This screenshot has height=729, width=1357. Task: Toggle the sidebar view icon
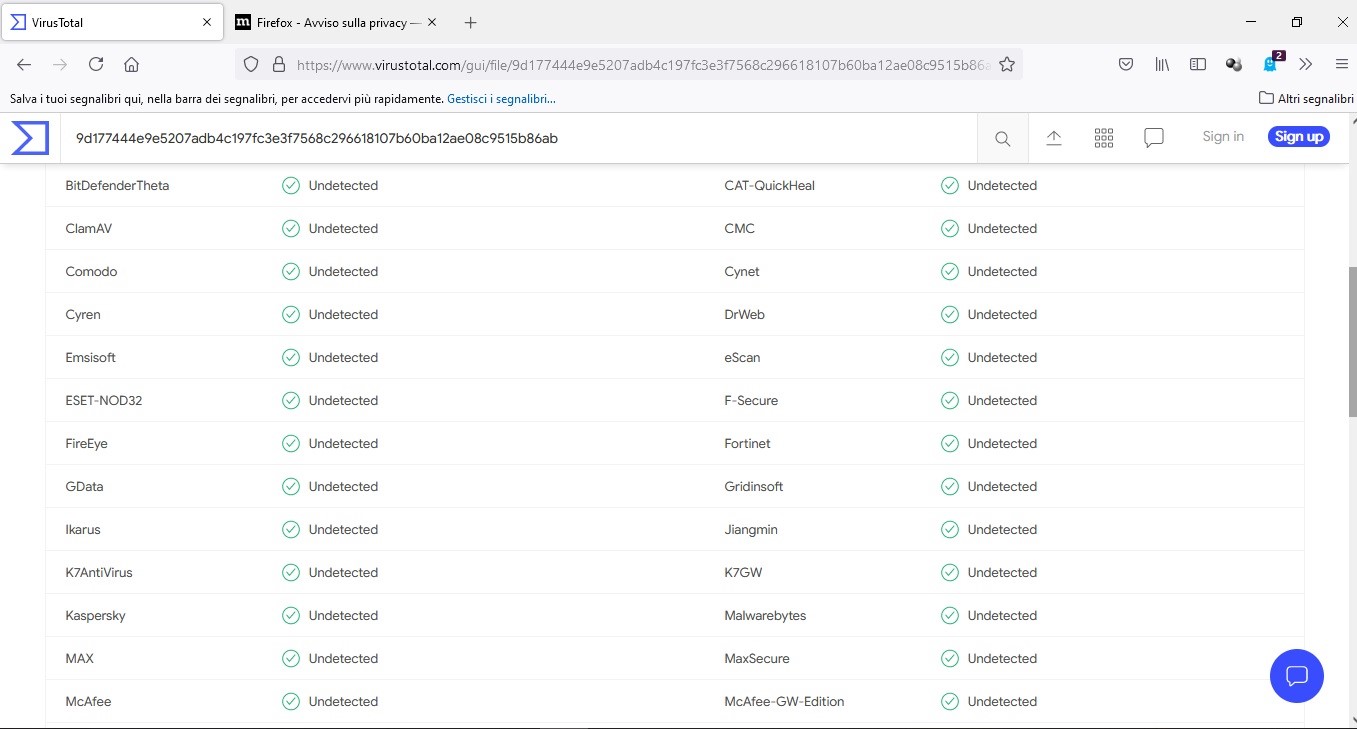pyautogui.click(x=1198, y=64)
